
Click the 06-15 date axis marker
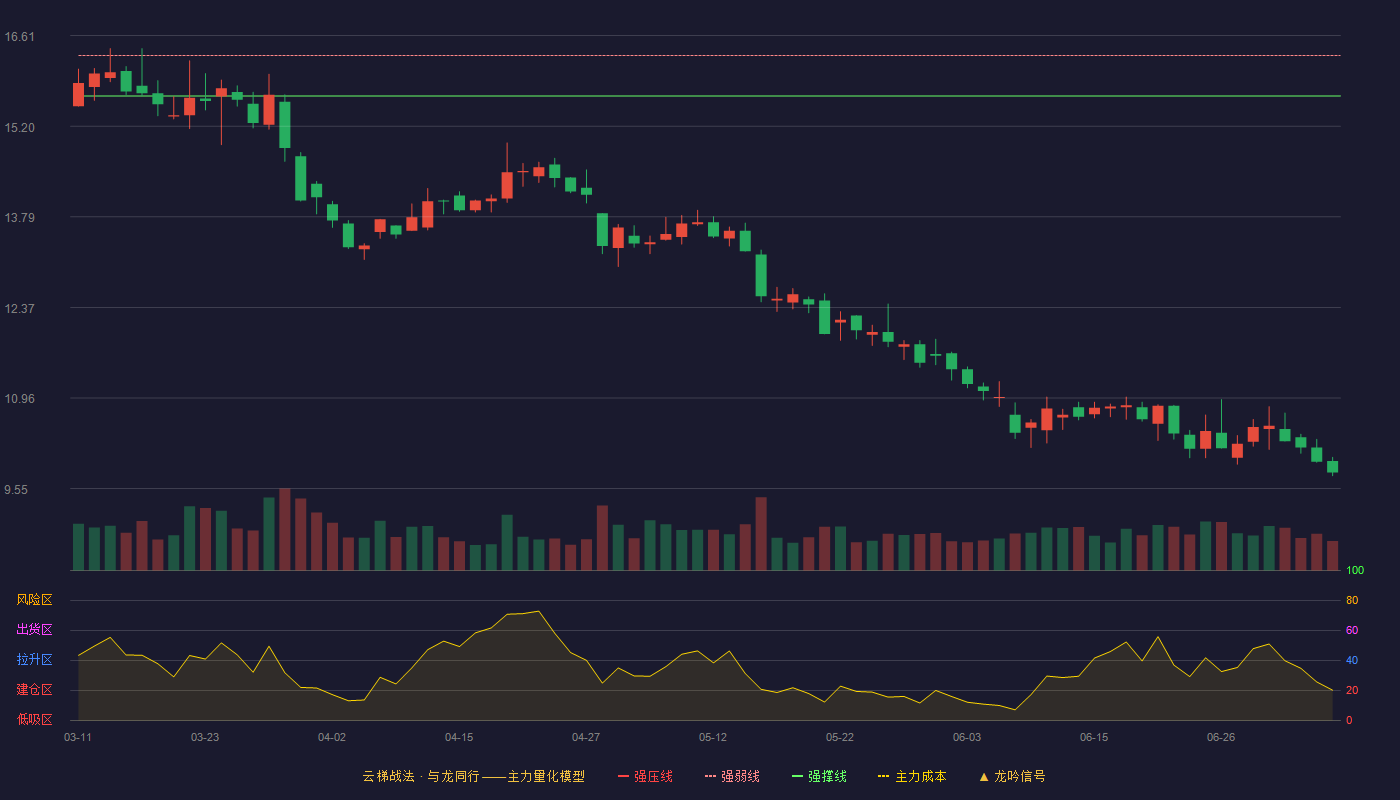pyautogui.click(x=1094, y=737)
